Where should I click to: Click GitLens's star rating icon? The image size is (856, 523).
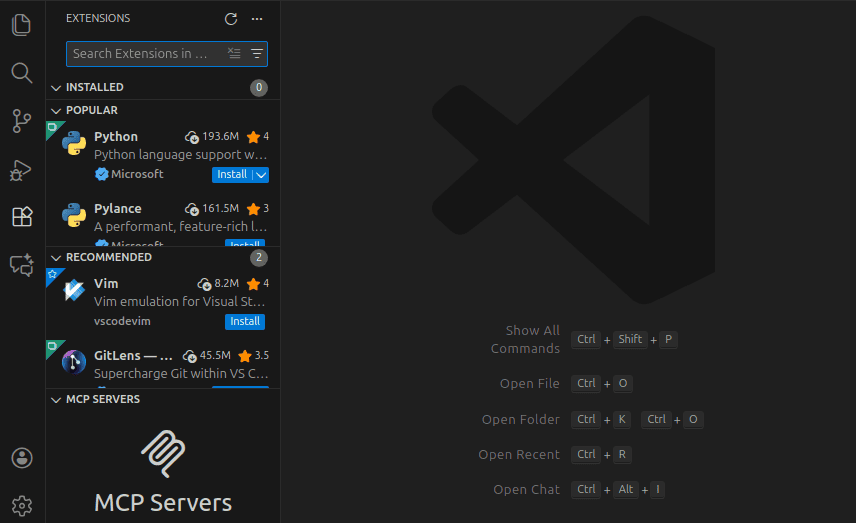click(245, 356)
